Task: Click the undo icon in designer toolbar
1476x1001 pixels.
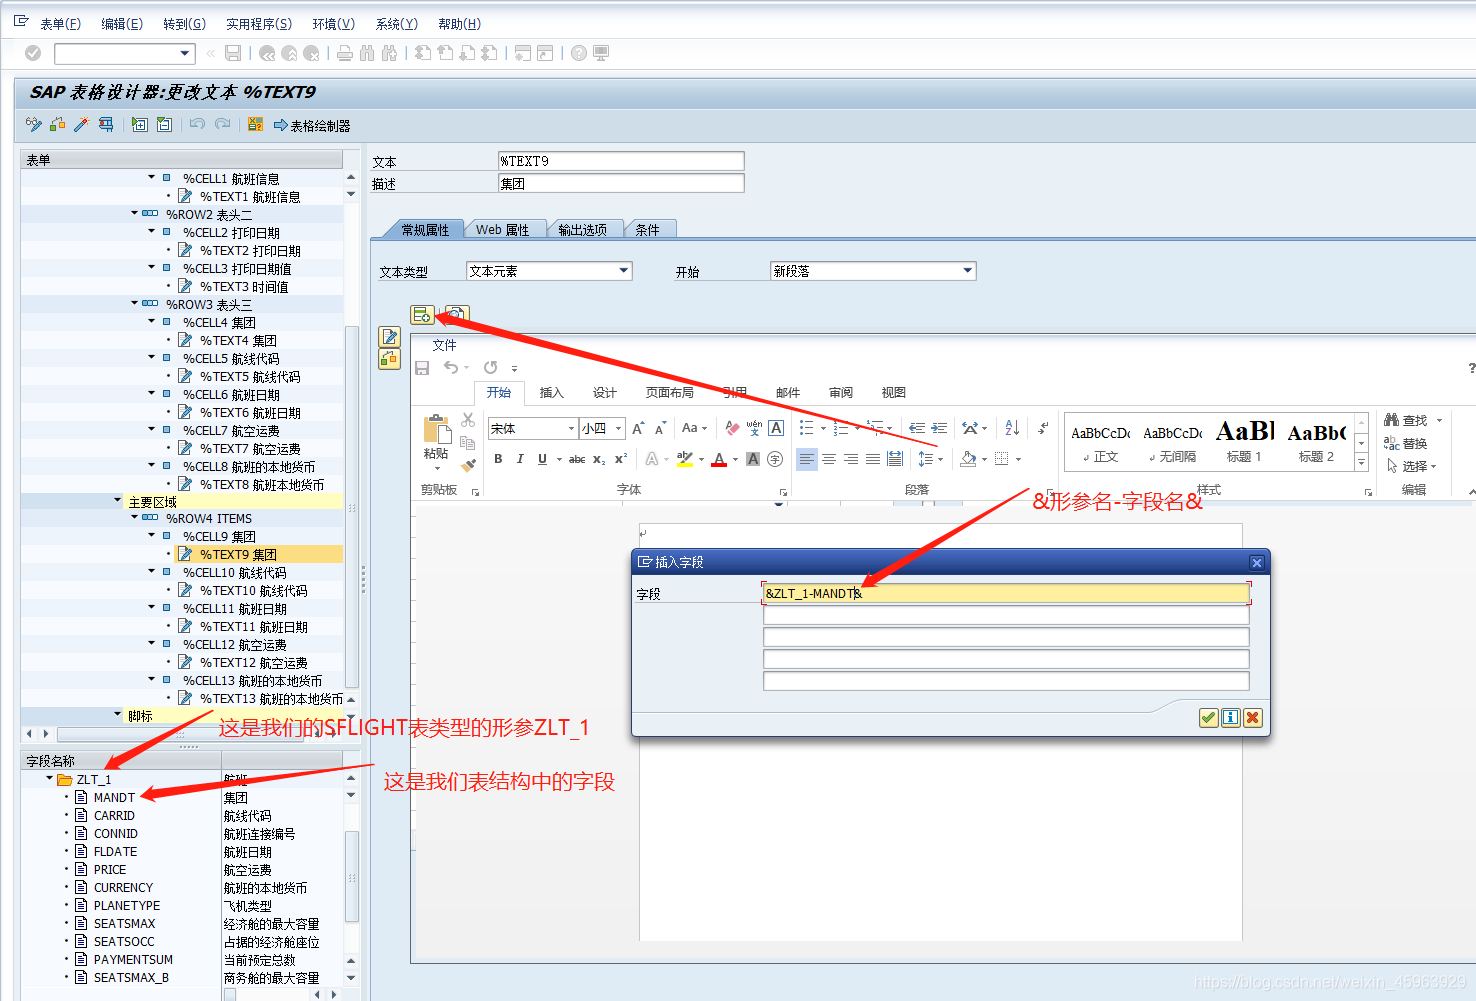Action: [197, 124]
